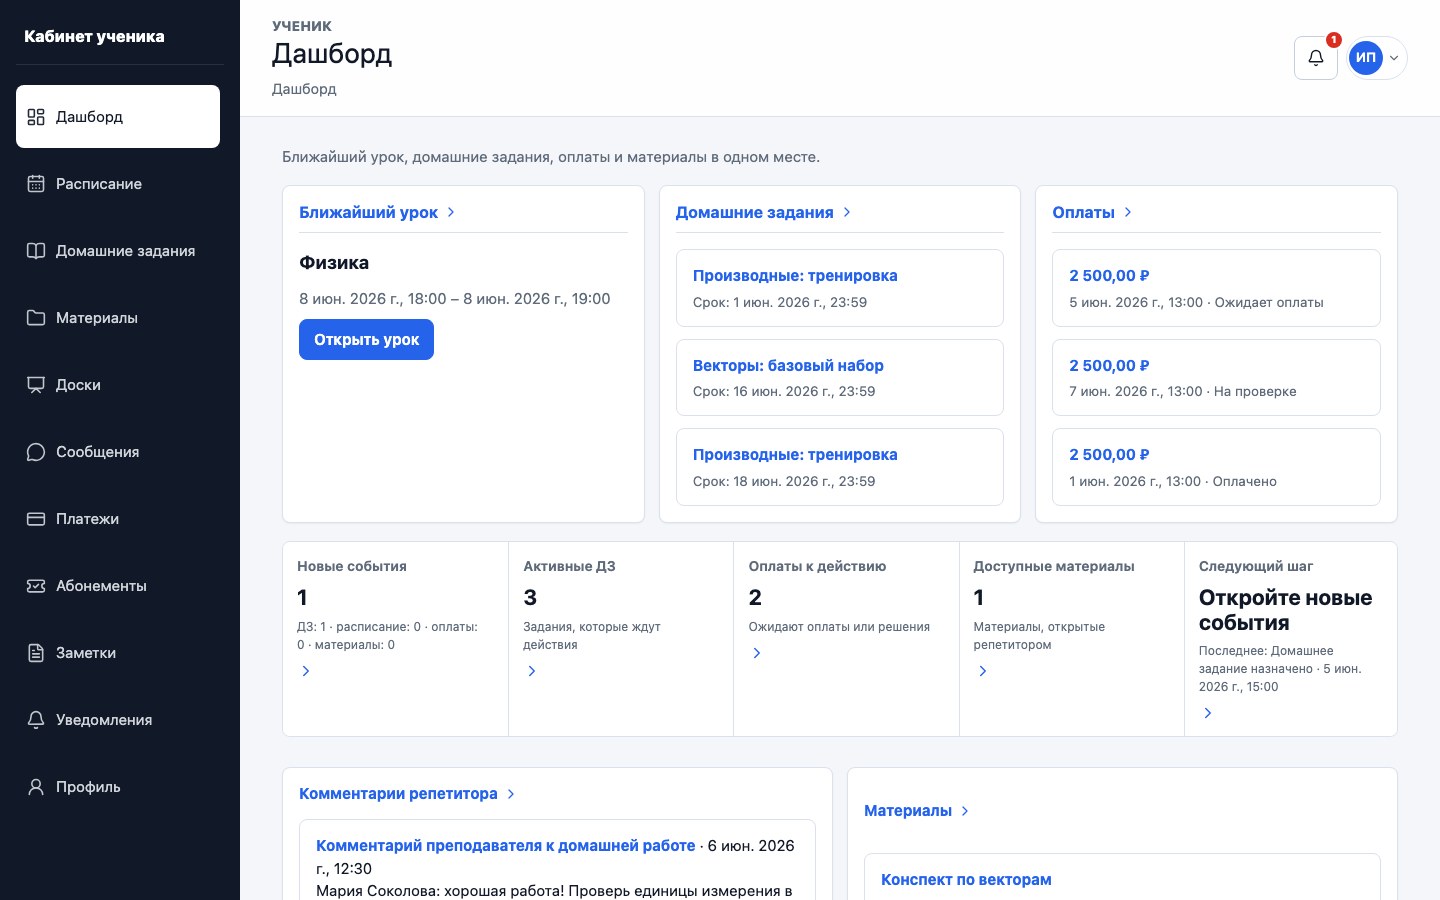Click arrow under Следующий шаг card

point(1208,713)
